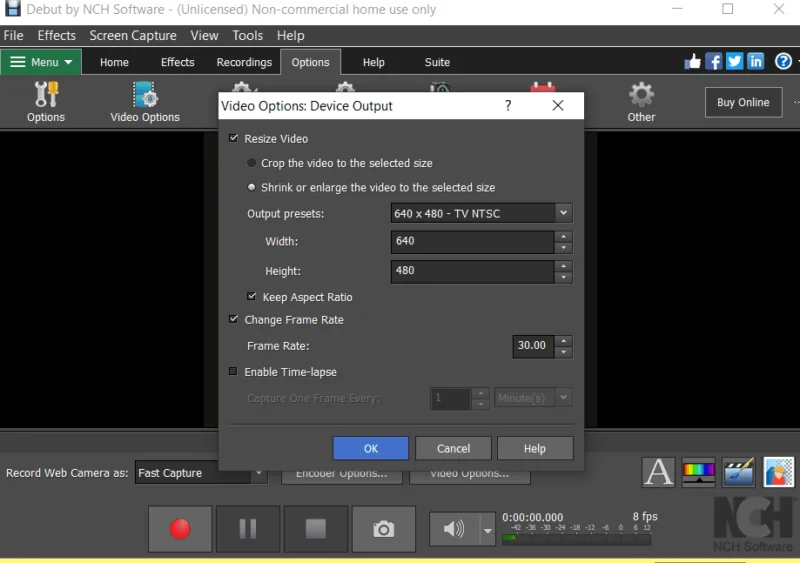Close the Video Options dialog
Viewport: 800px width, 563px height.
pos(558,106)
